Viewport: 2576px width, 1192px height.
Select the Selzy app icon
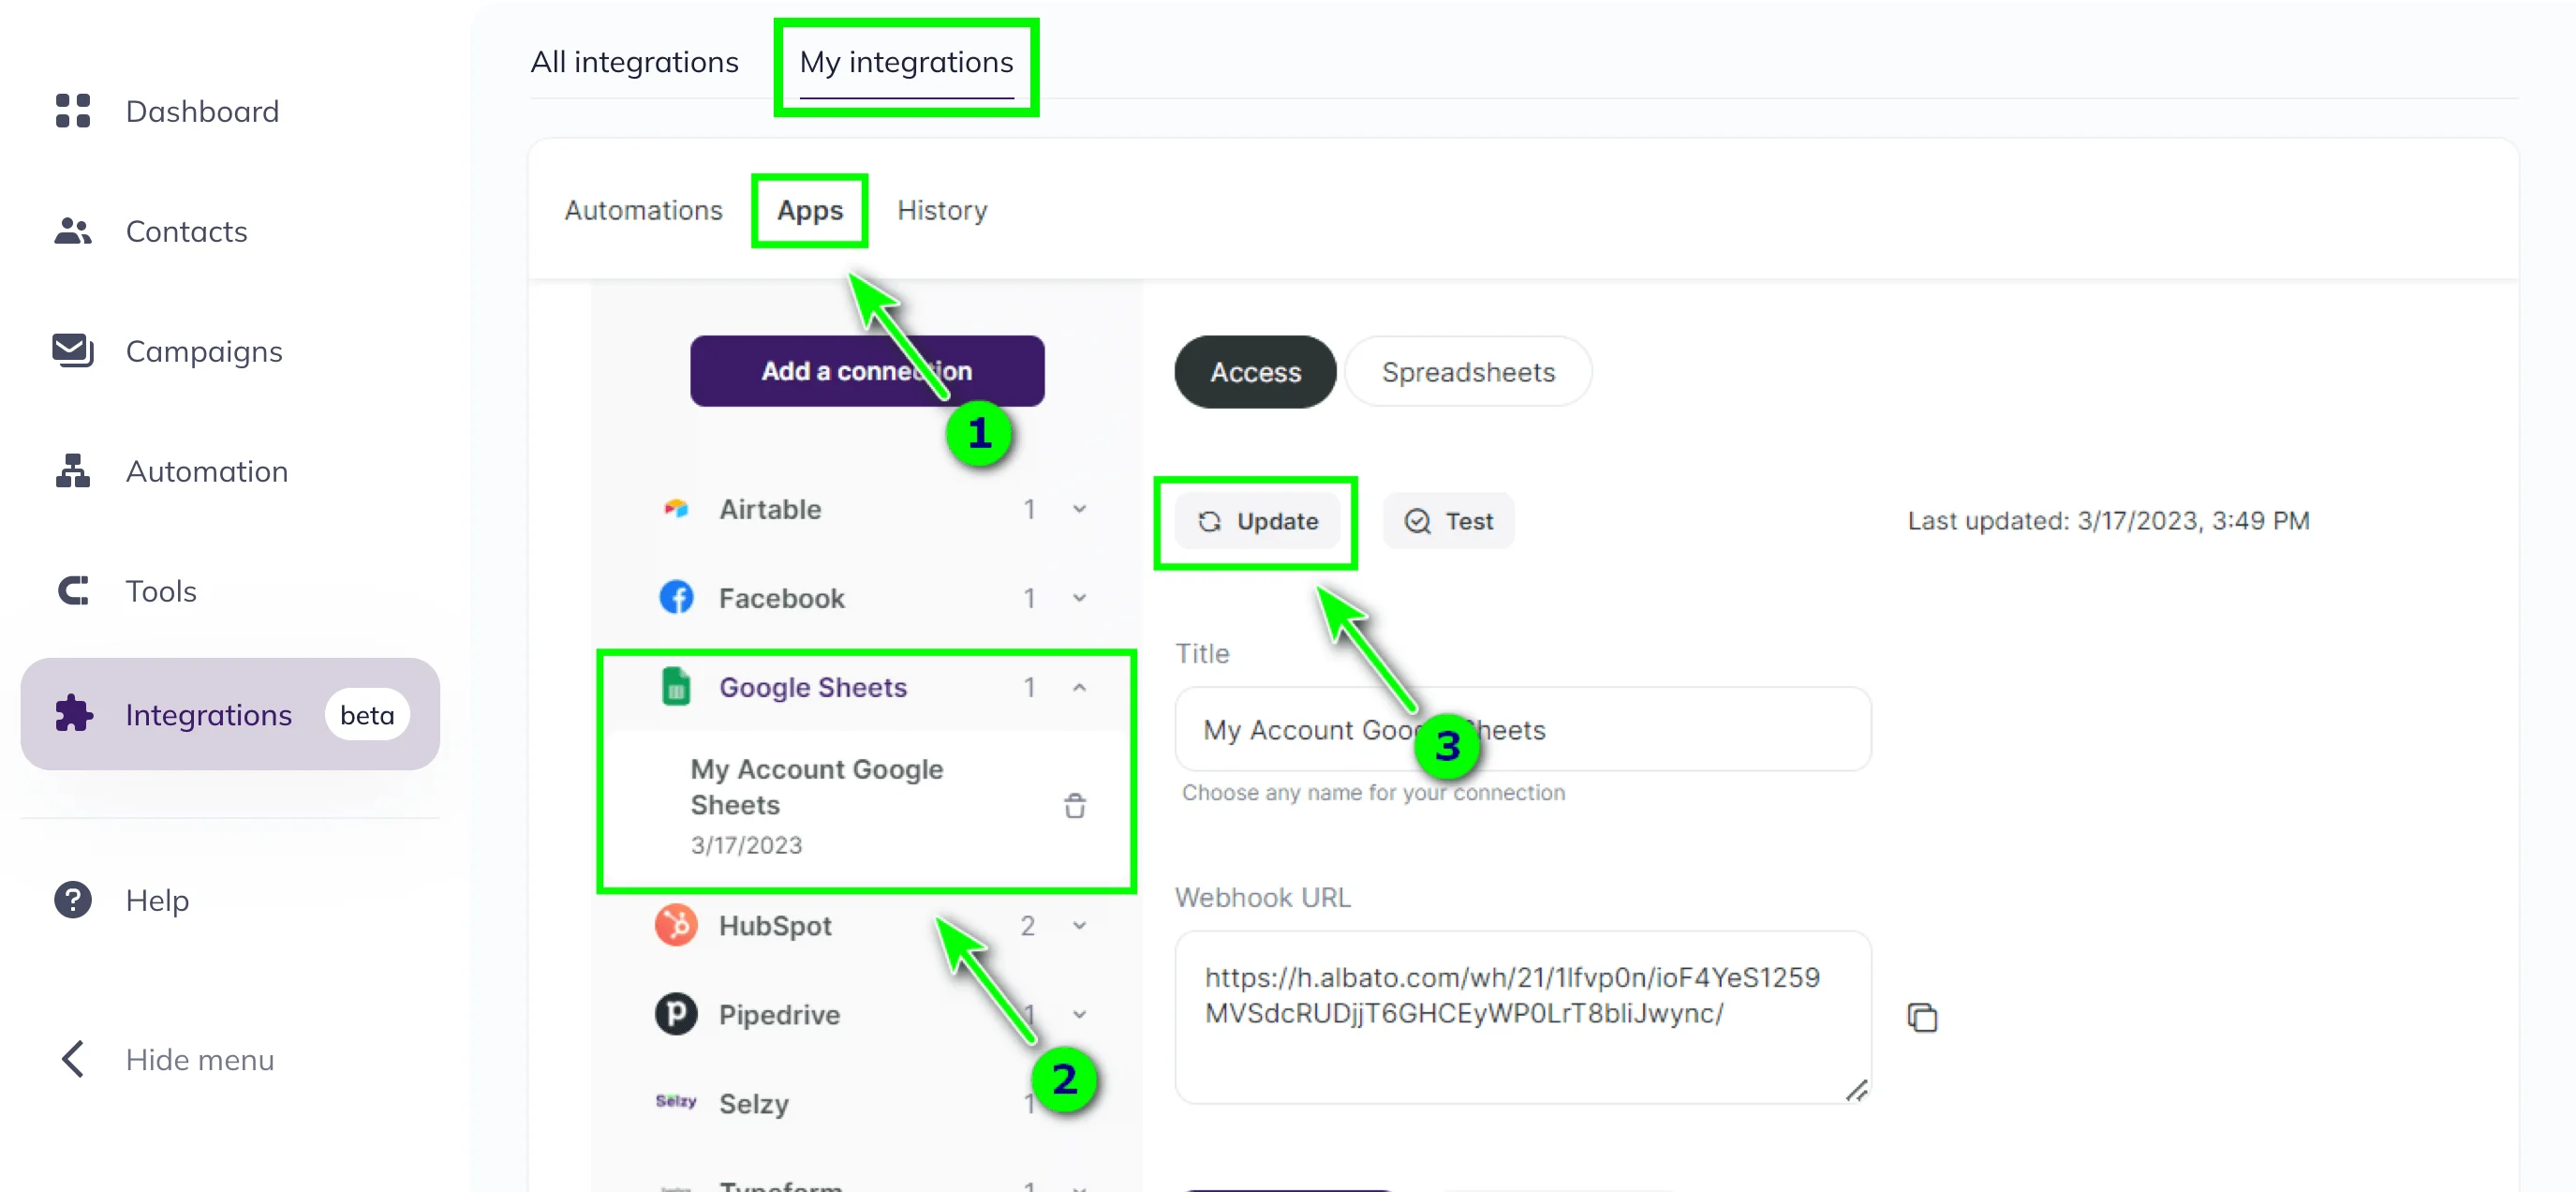point(676,1102)
